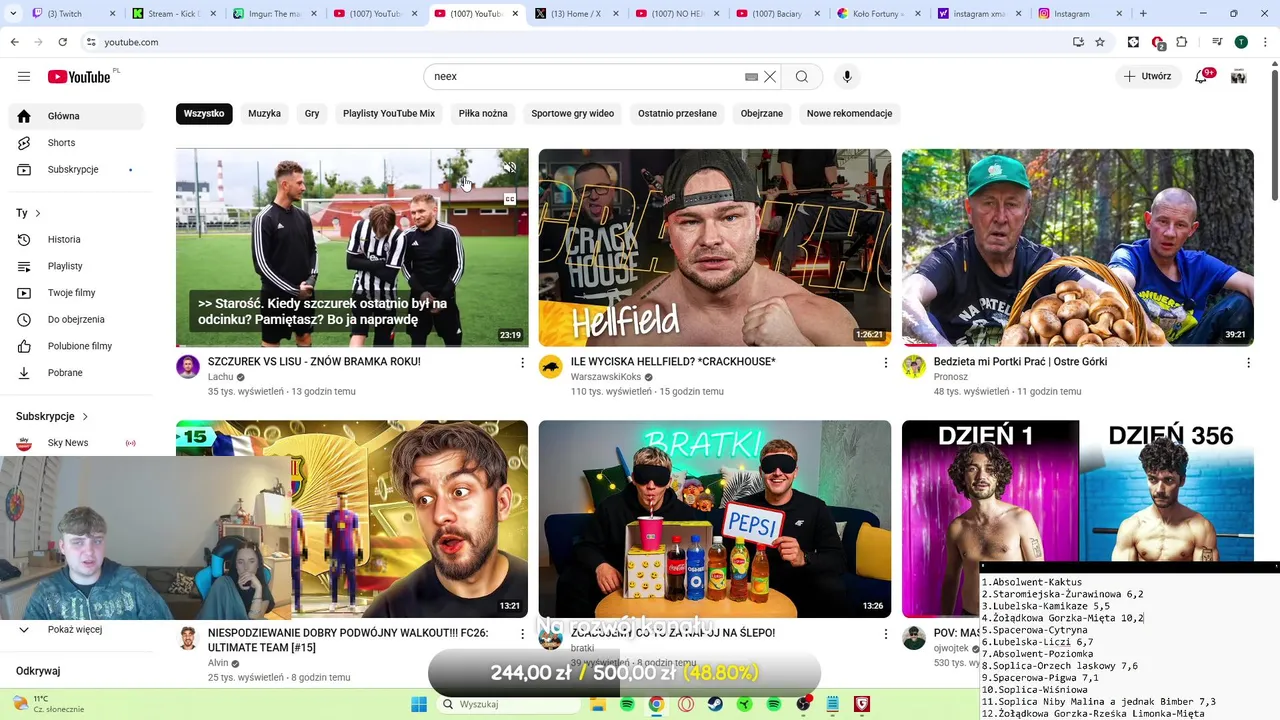
Task: Open more options for Hellfield video
Action: [x=885, y=362]
